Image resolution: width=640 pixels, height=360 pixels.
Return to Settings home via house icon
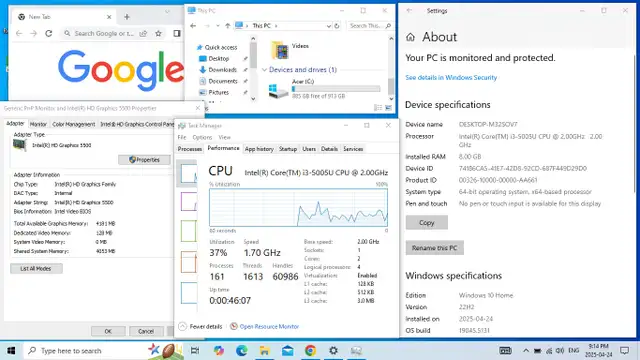[410, 38]
